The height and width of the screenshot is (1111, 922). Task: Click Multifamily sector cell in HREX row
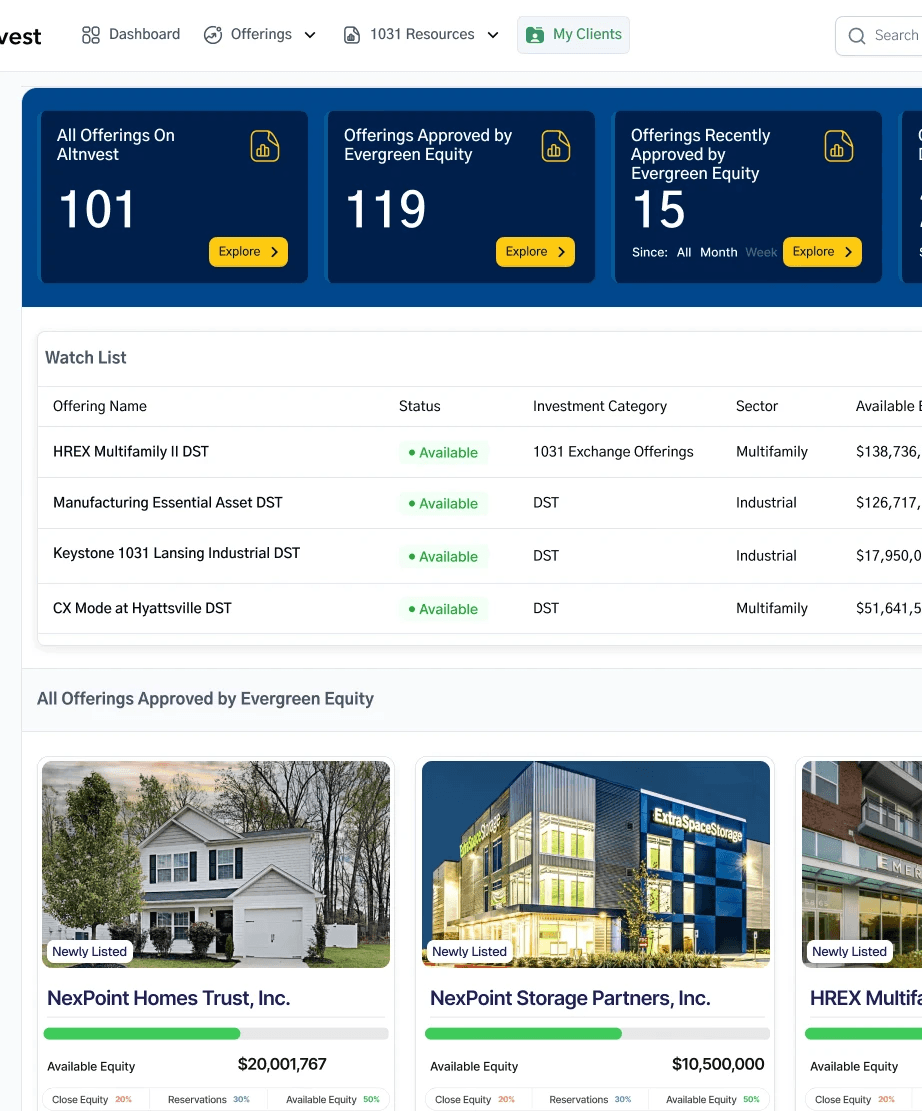pyautogui.click(x=772, y=452)
